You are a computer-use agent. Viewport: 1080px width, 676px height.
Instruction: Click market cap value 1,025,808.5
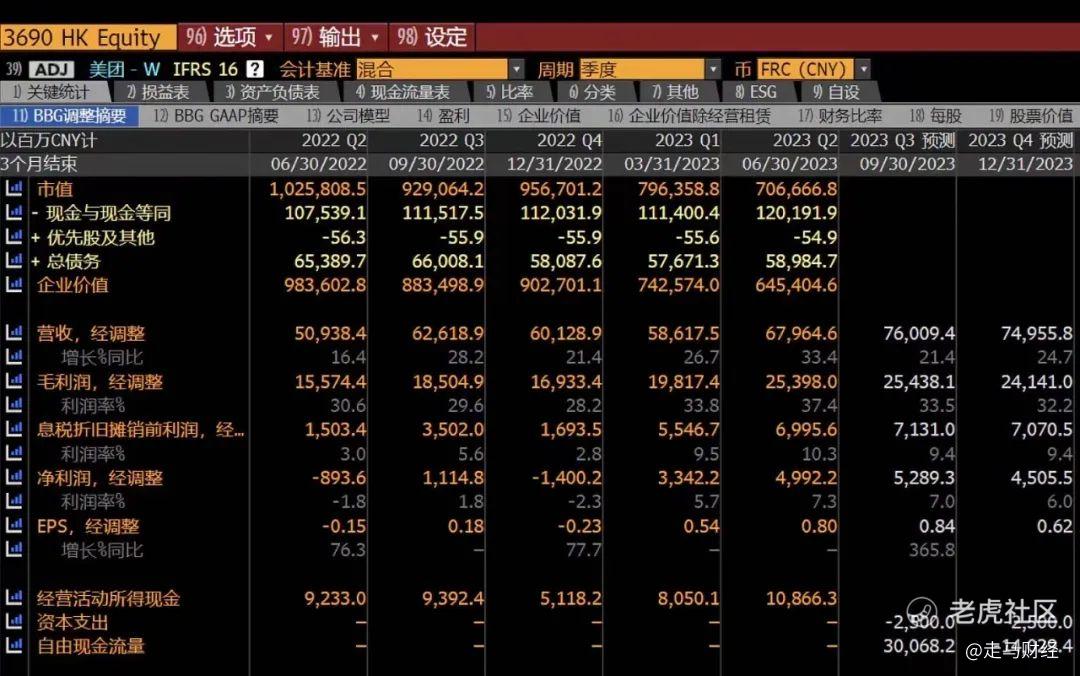[318, 189]
